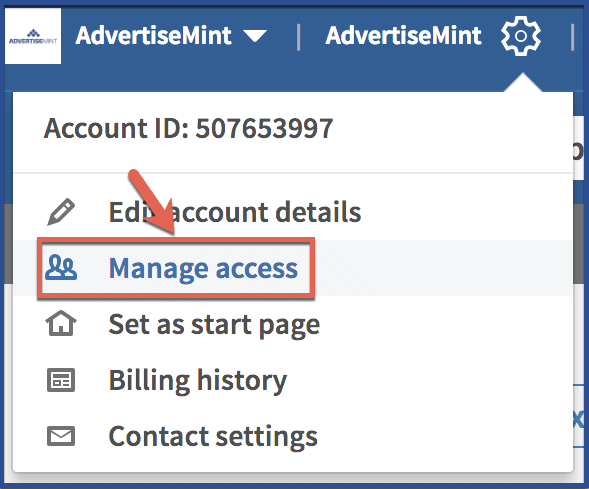Click the account number 507653997

pos(264,128)
